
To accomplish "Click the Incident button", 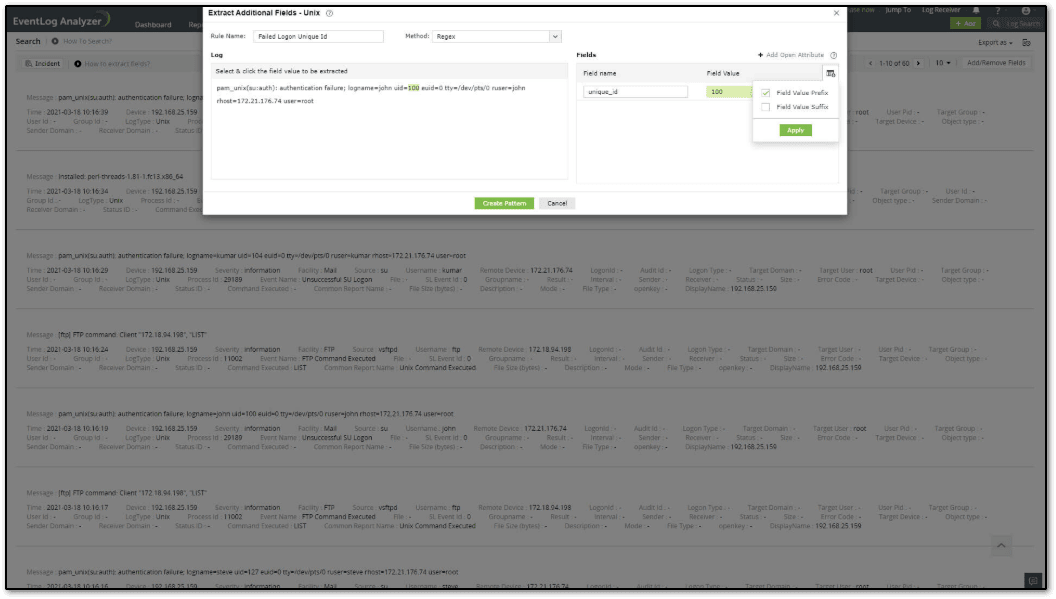I will [43, 64].
